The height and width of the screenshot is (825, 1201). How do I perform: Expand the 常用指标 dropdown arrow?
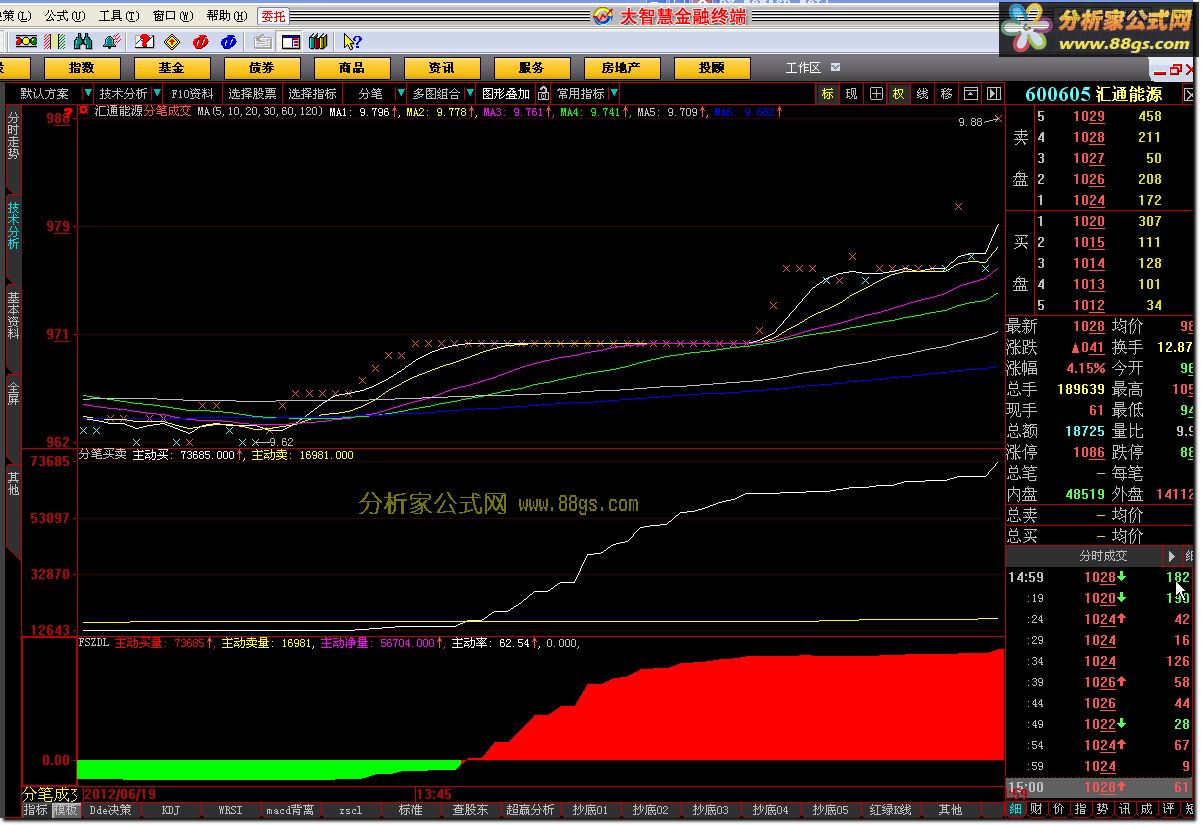tap(614, 93)
